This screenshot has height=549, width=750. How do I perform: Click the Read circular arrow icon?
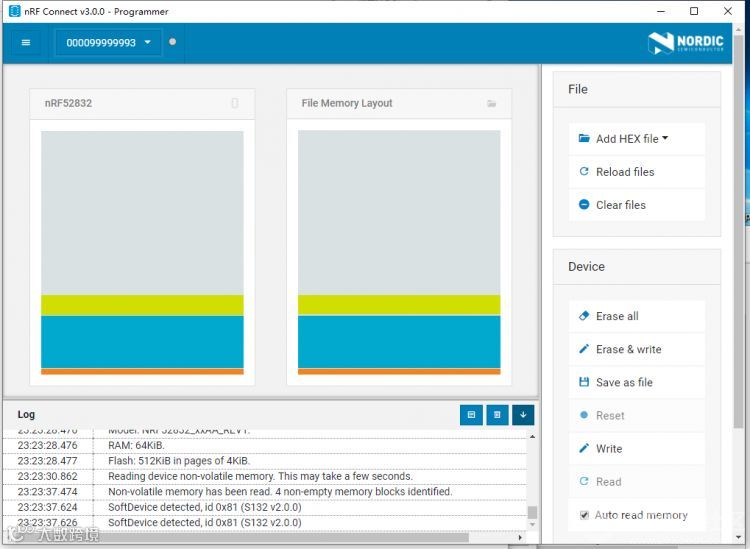(584, 481)
